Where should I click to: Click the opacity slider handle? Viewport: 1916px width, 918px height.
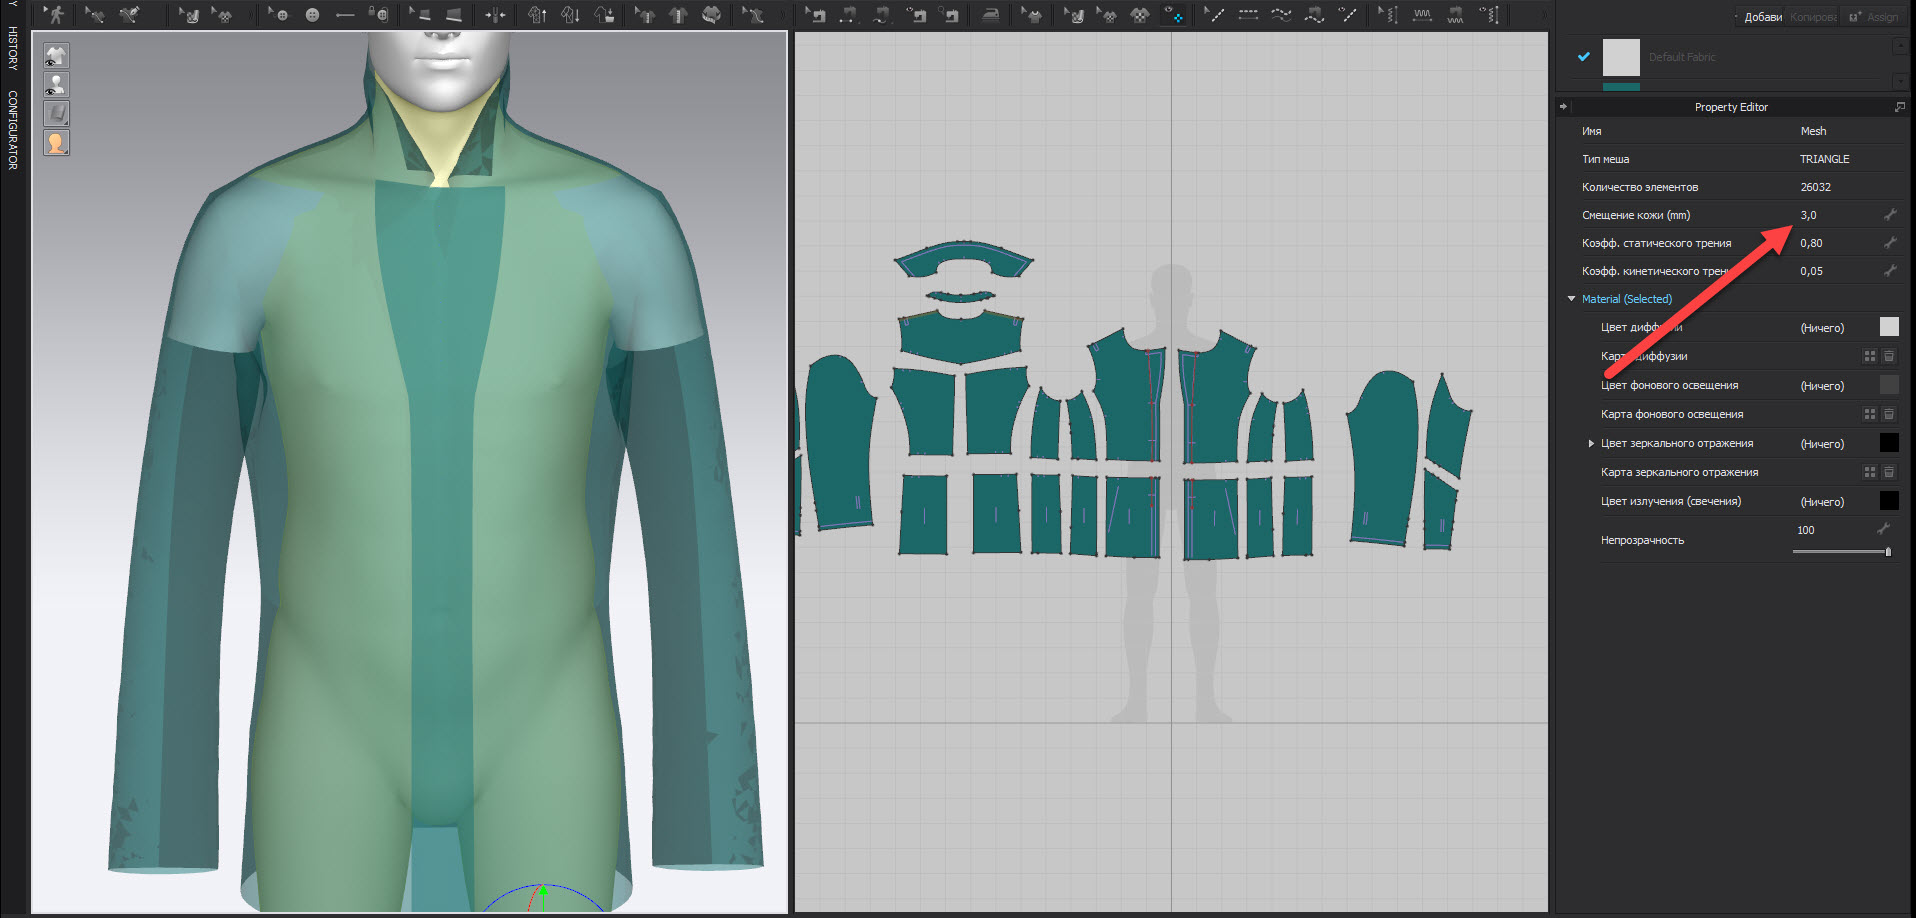pos(1888,552)
